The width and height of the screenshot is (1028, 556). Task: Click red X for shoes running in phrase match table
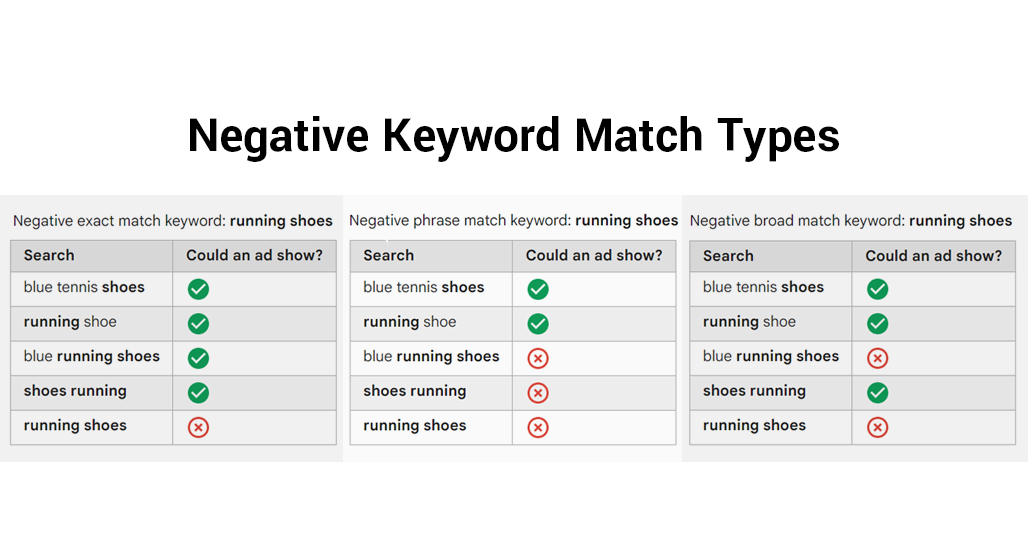point(538,393)
